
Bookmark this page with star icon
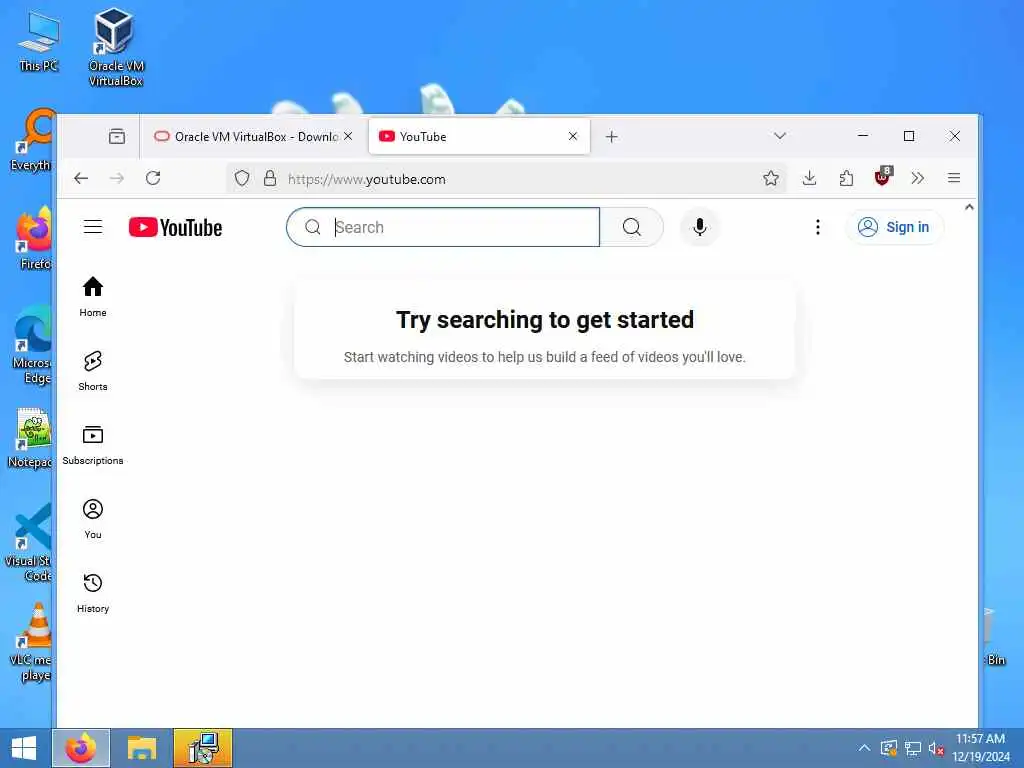[x=771, y=178]
